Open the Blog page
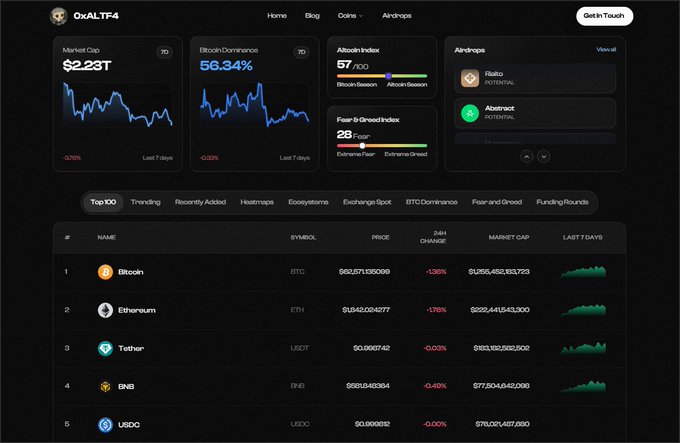Screen dimensions: 680x443 312,16
